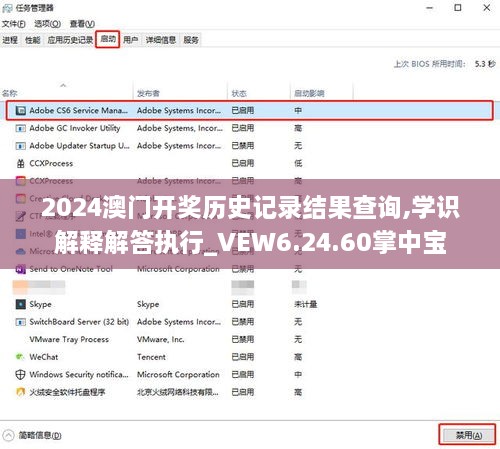Open the 文件(F) menu

pos(14,24)
